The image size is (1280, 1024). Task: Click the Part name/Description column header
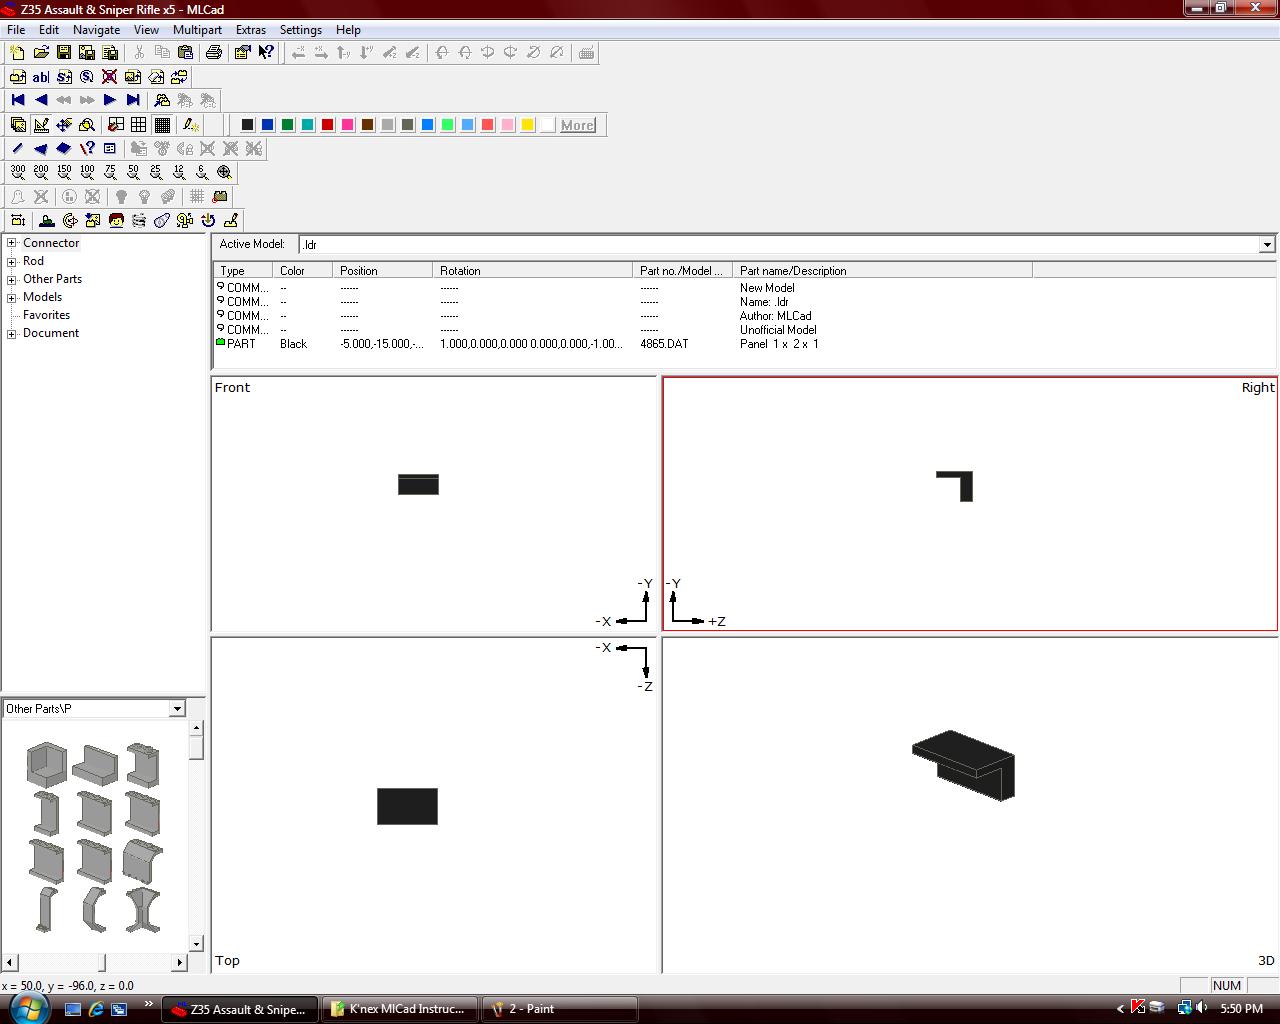(x=882, y=271)
